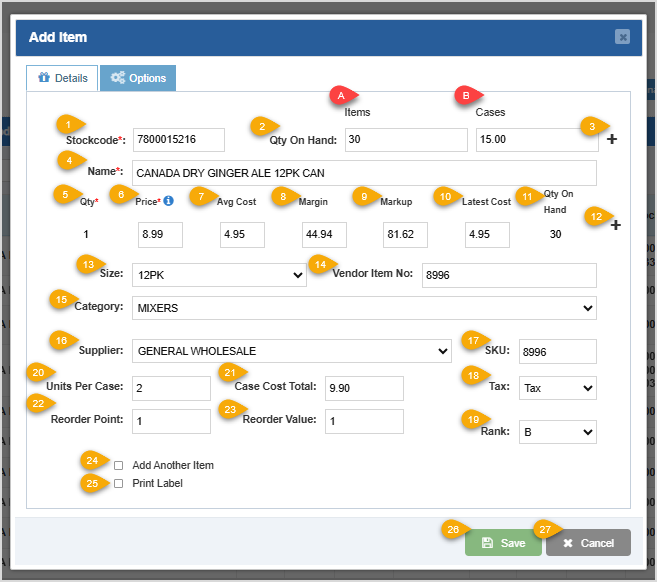Open the Options tab
Screen dimensions: 657x582
click(x=138, y=78)
